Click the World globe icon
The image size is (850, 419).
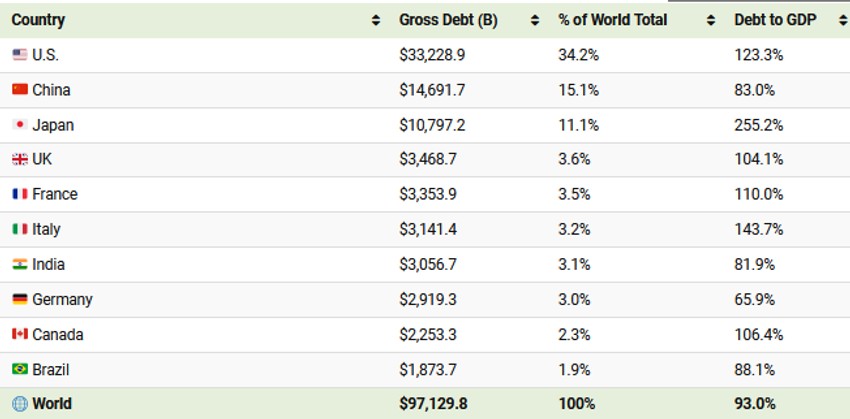pyautogui.click(x=20, y=404)
